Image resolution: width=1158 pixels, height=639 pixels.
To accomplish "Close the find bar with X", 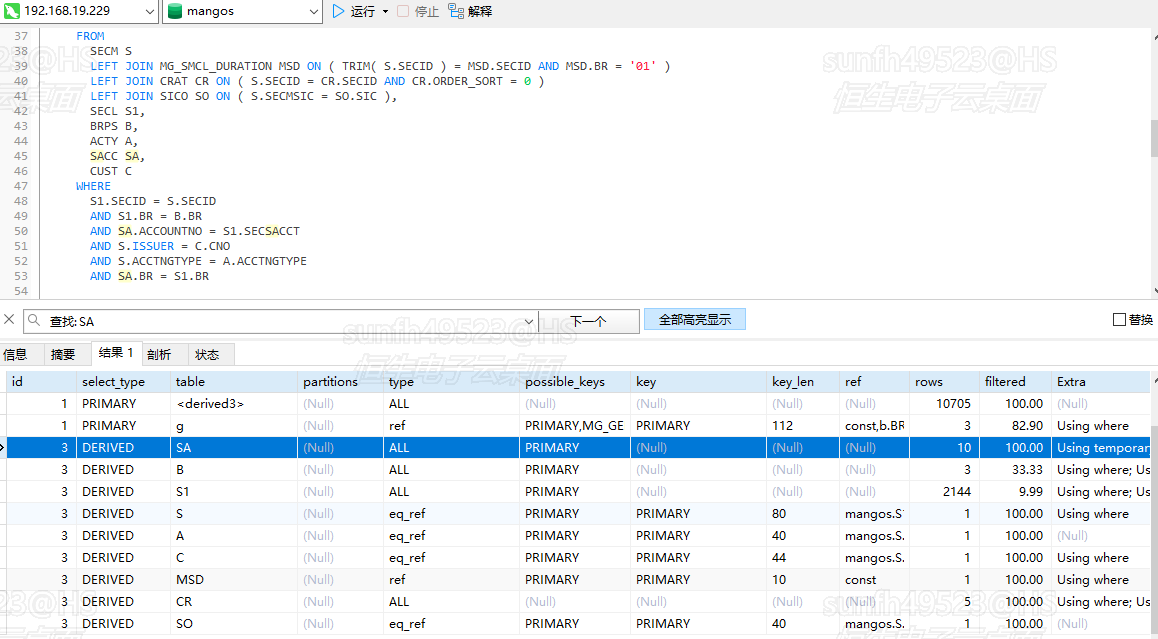I will (x=9, y=320).
